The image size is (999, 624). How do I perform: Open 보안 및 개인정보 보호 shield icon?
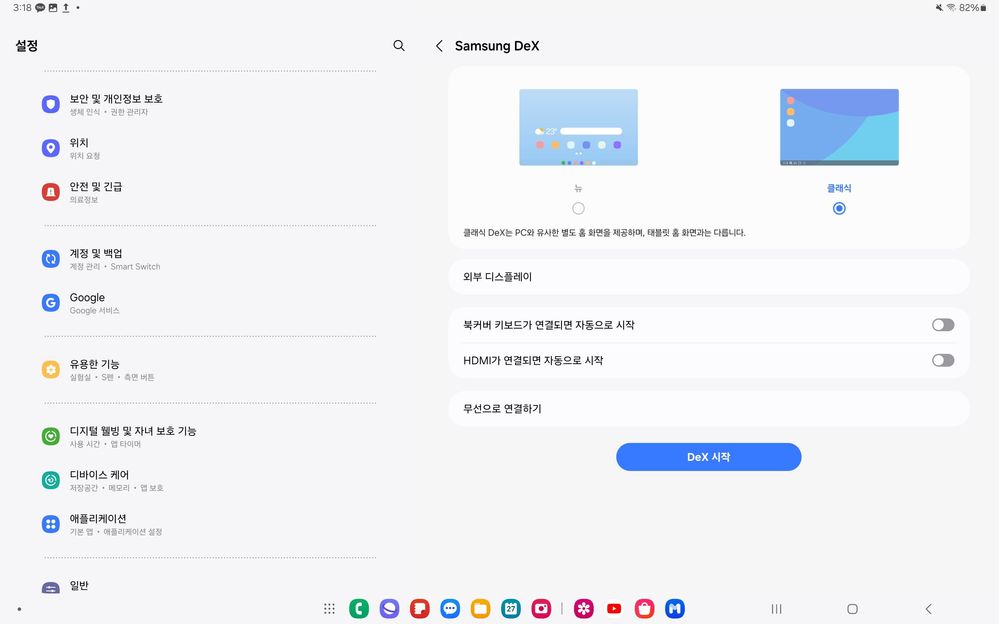tap(51, 104)
